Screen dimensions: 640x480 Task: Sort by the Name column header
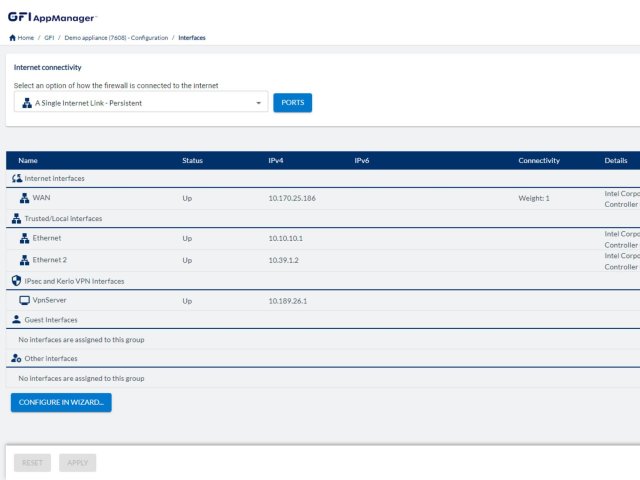coord(28,160)
